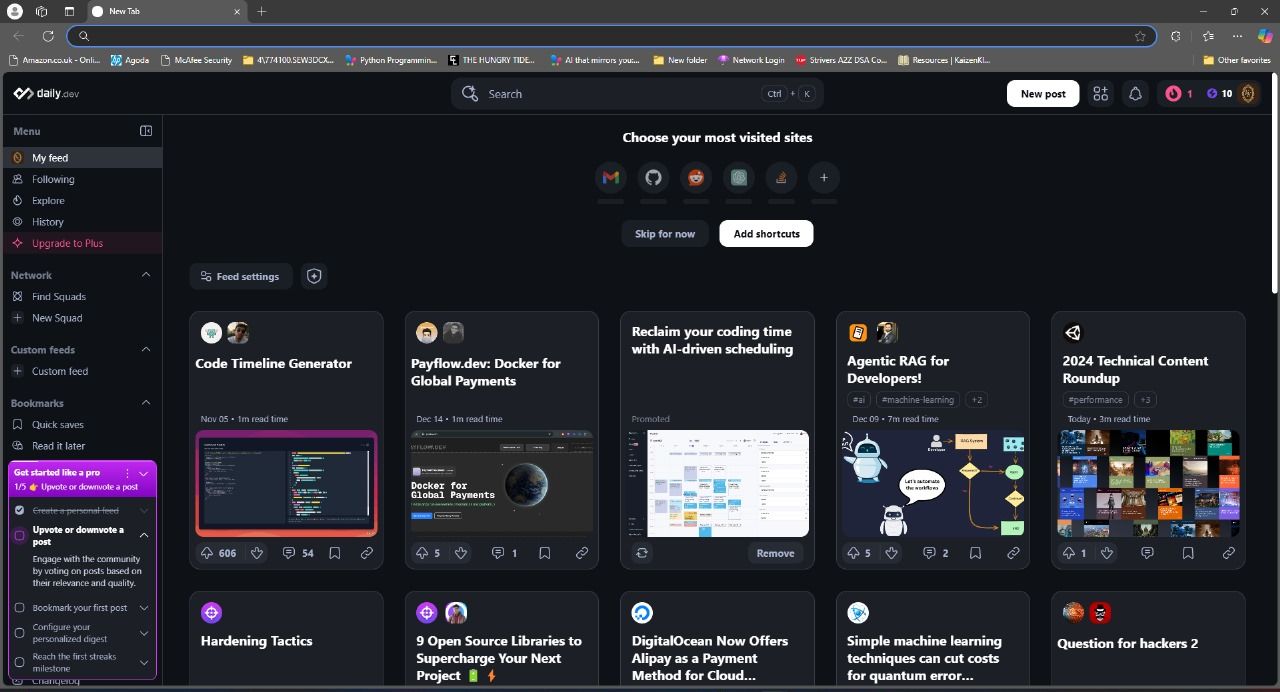Open Explore from the sidebar menu

click(47, 201)
